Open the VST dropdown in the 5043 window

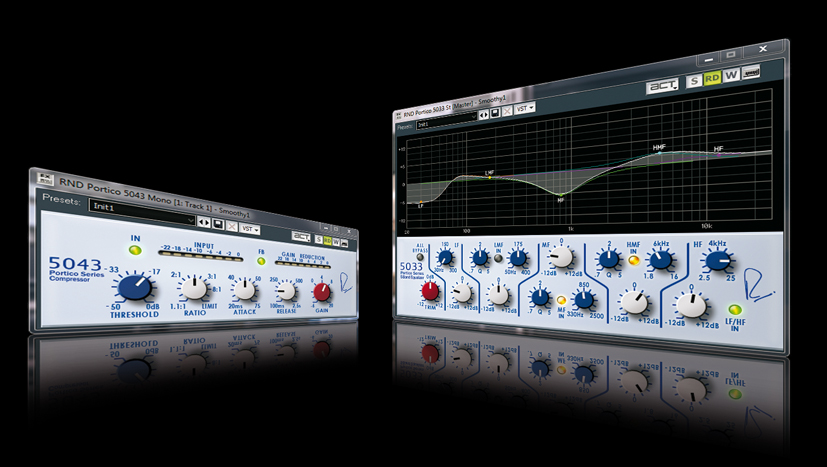(249, 229)
